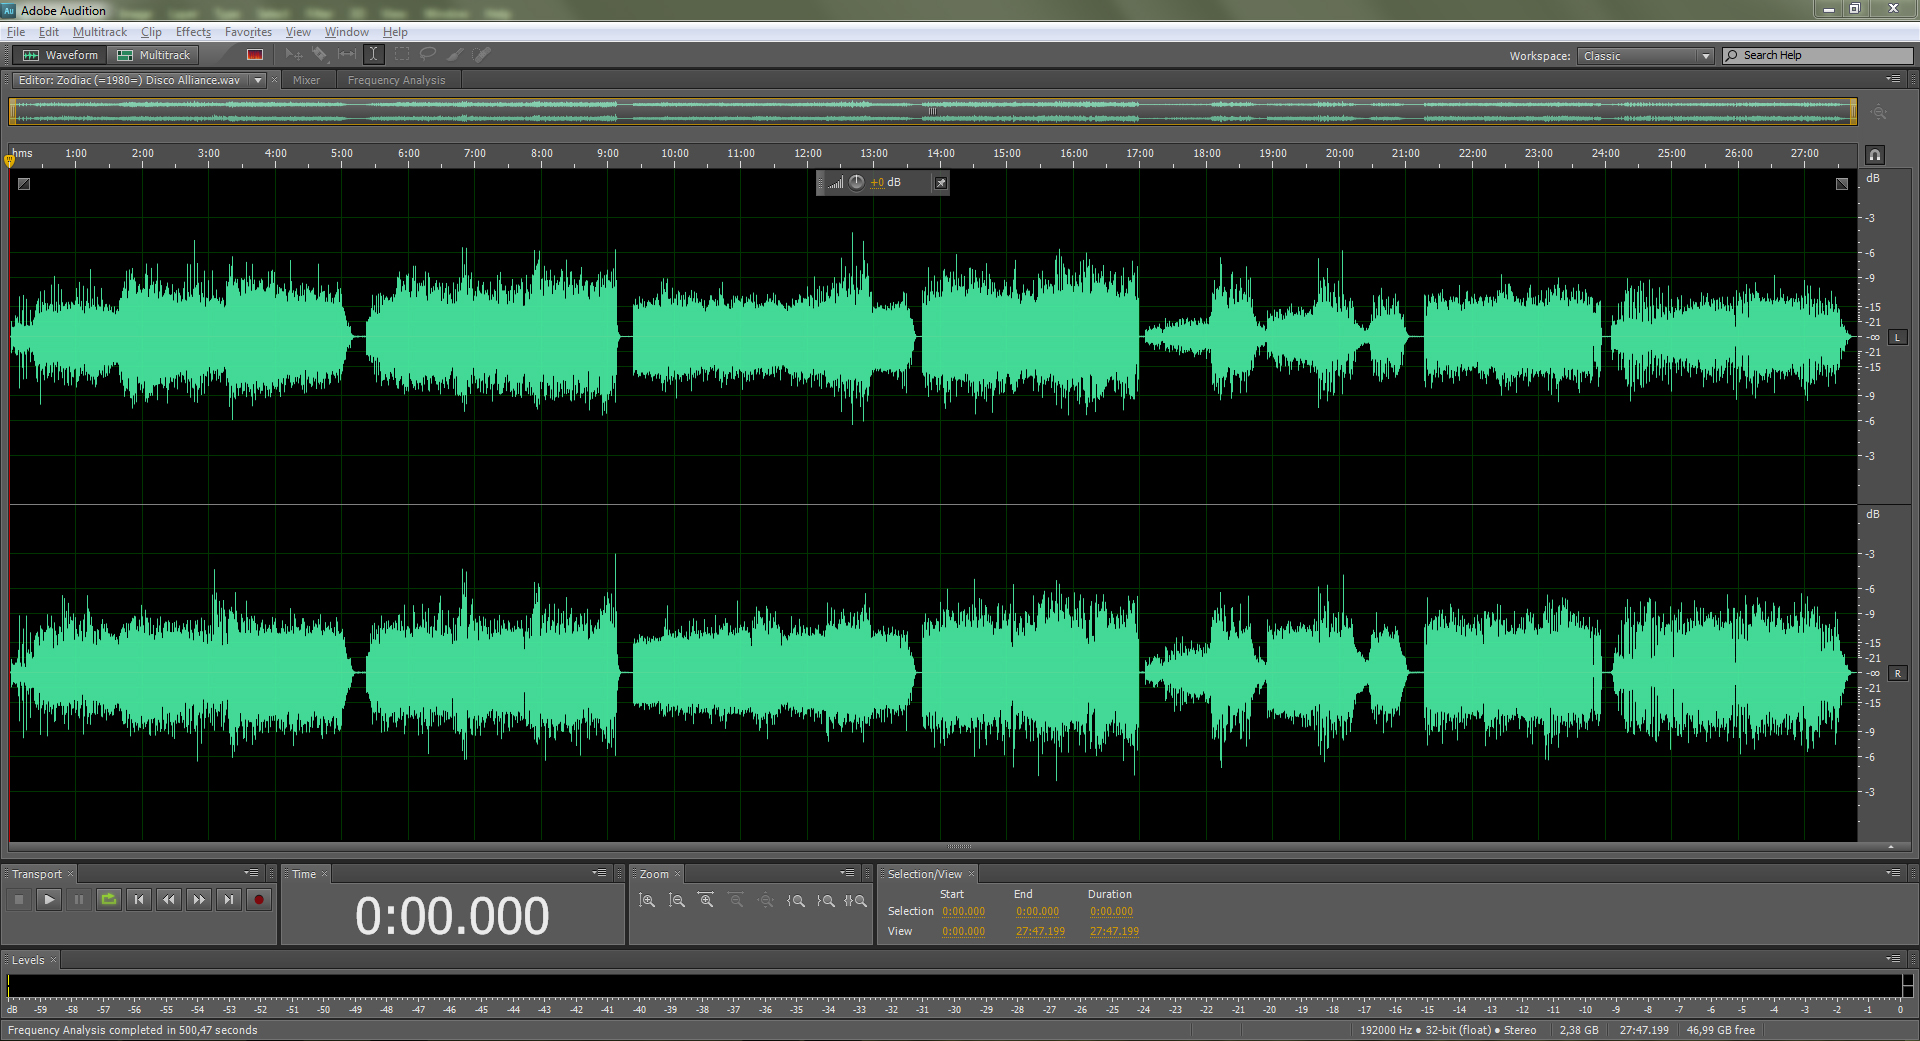Click the Waveform view button

[61, 55]
